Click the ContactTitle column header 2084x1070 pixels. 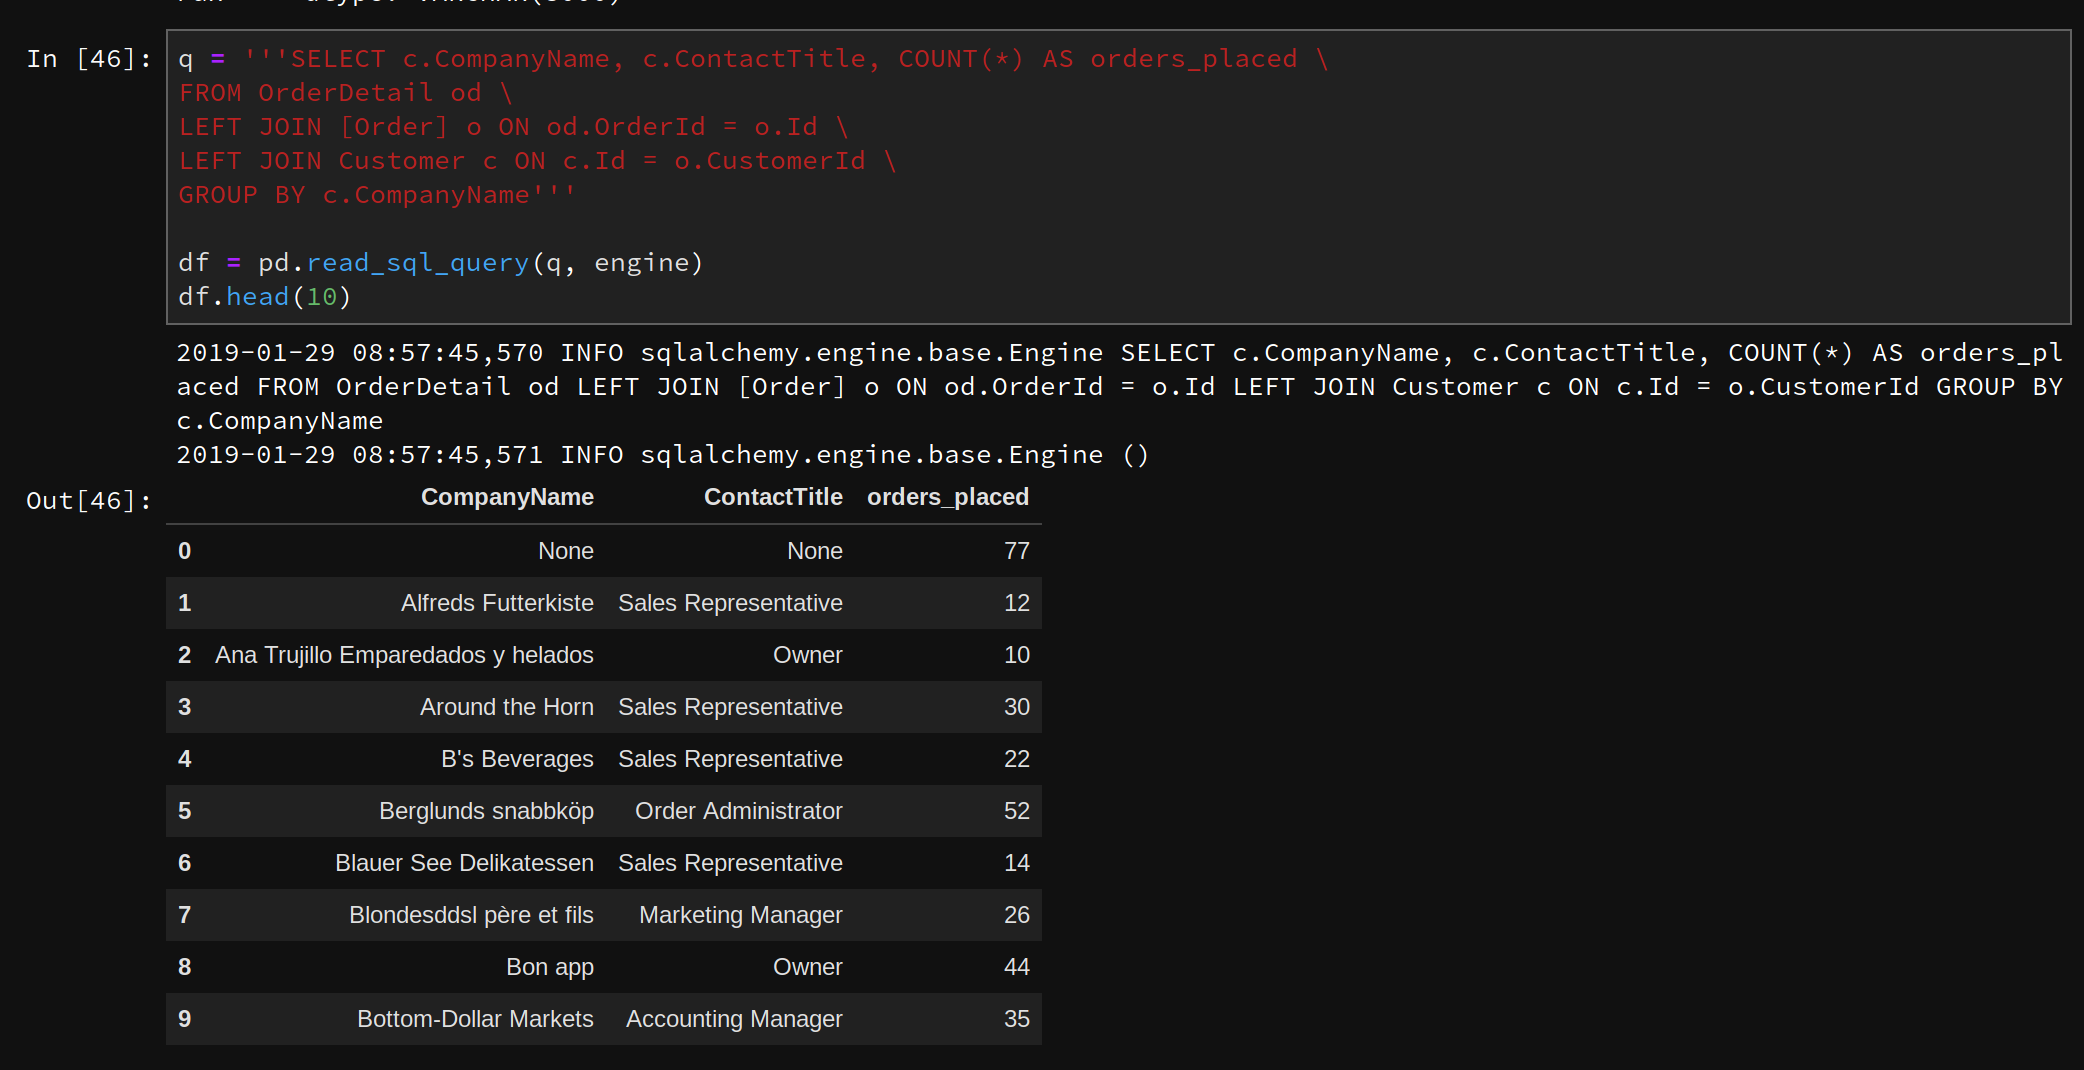(773, 497)
